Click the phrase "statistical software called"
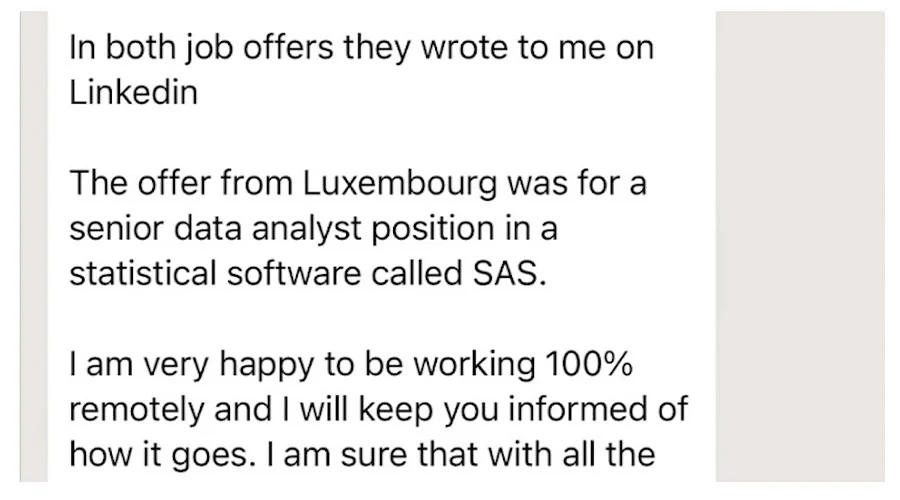The image size is (900, 500). [266, 273]
